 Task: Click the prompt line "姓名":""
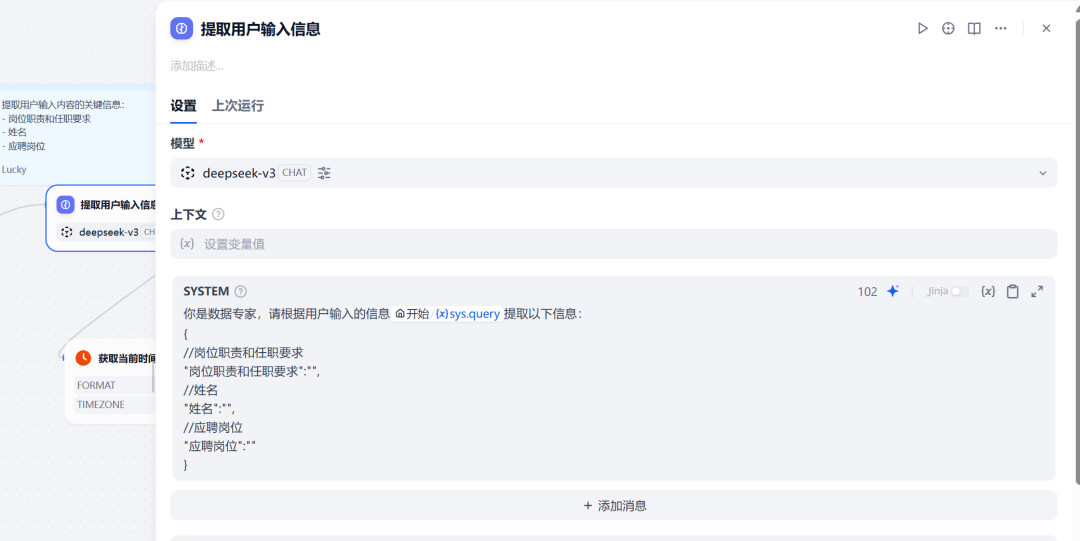[209, 408]
